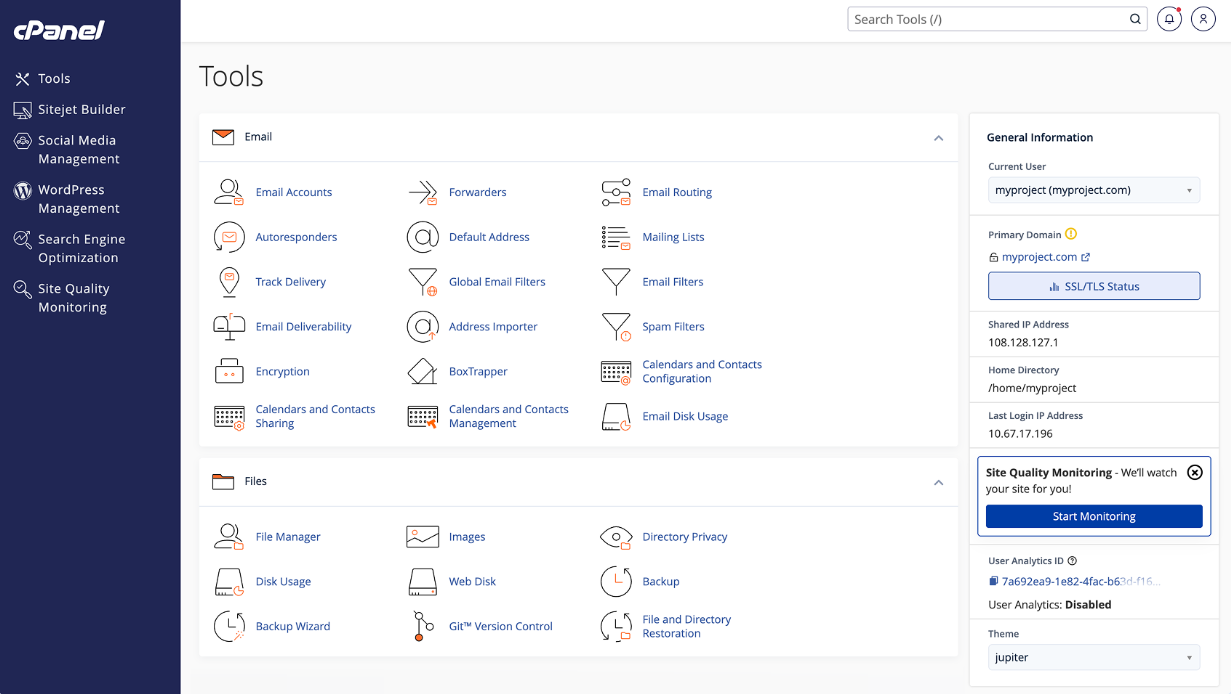Viewport: 1231px width, 694px height.
Task: Click the Email Deliverability mailbox icon
Action: coord(229,327)
